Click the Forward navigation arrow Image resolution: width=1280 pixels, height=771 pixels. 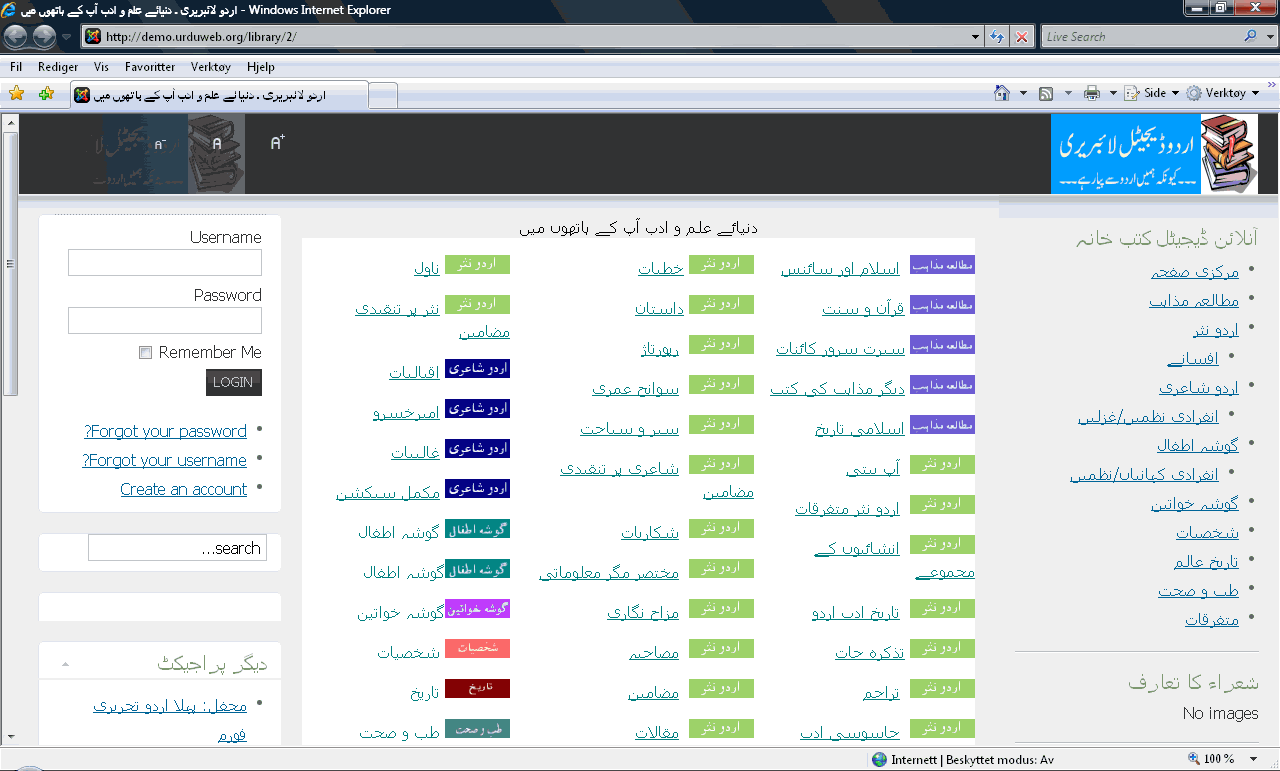click(44, 37)
